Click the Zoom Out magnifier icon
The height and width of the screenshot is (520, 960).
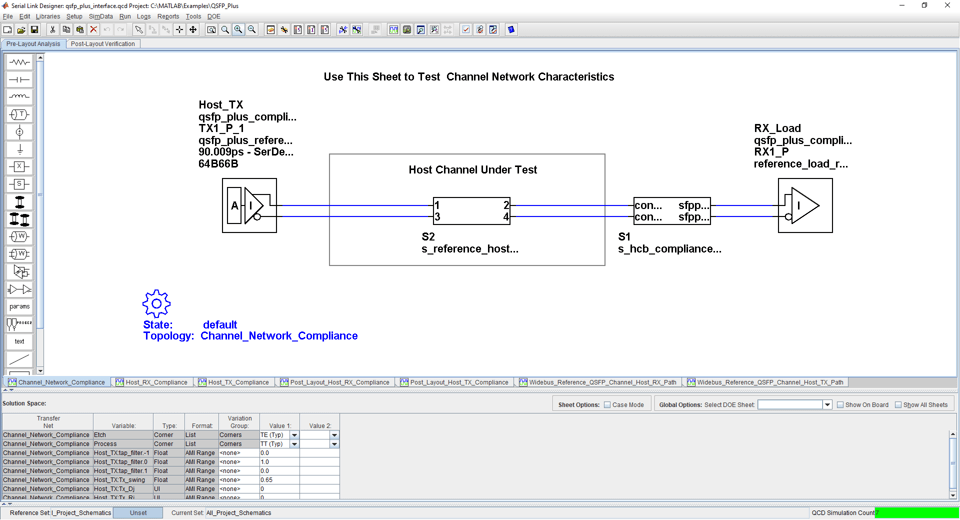(x=252, y=29)
